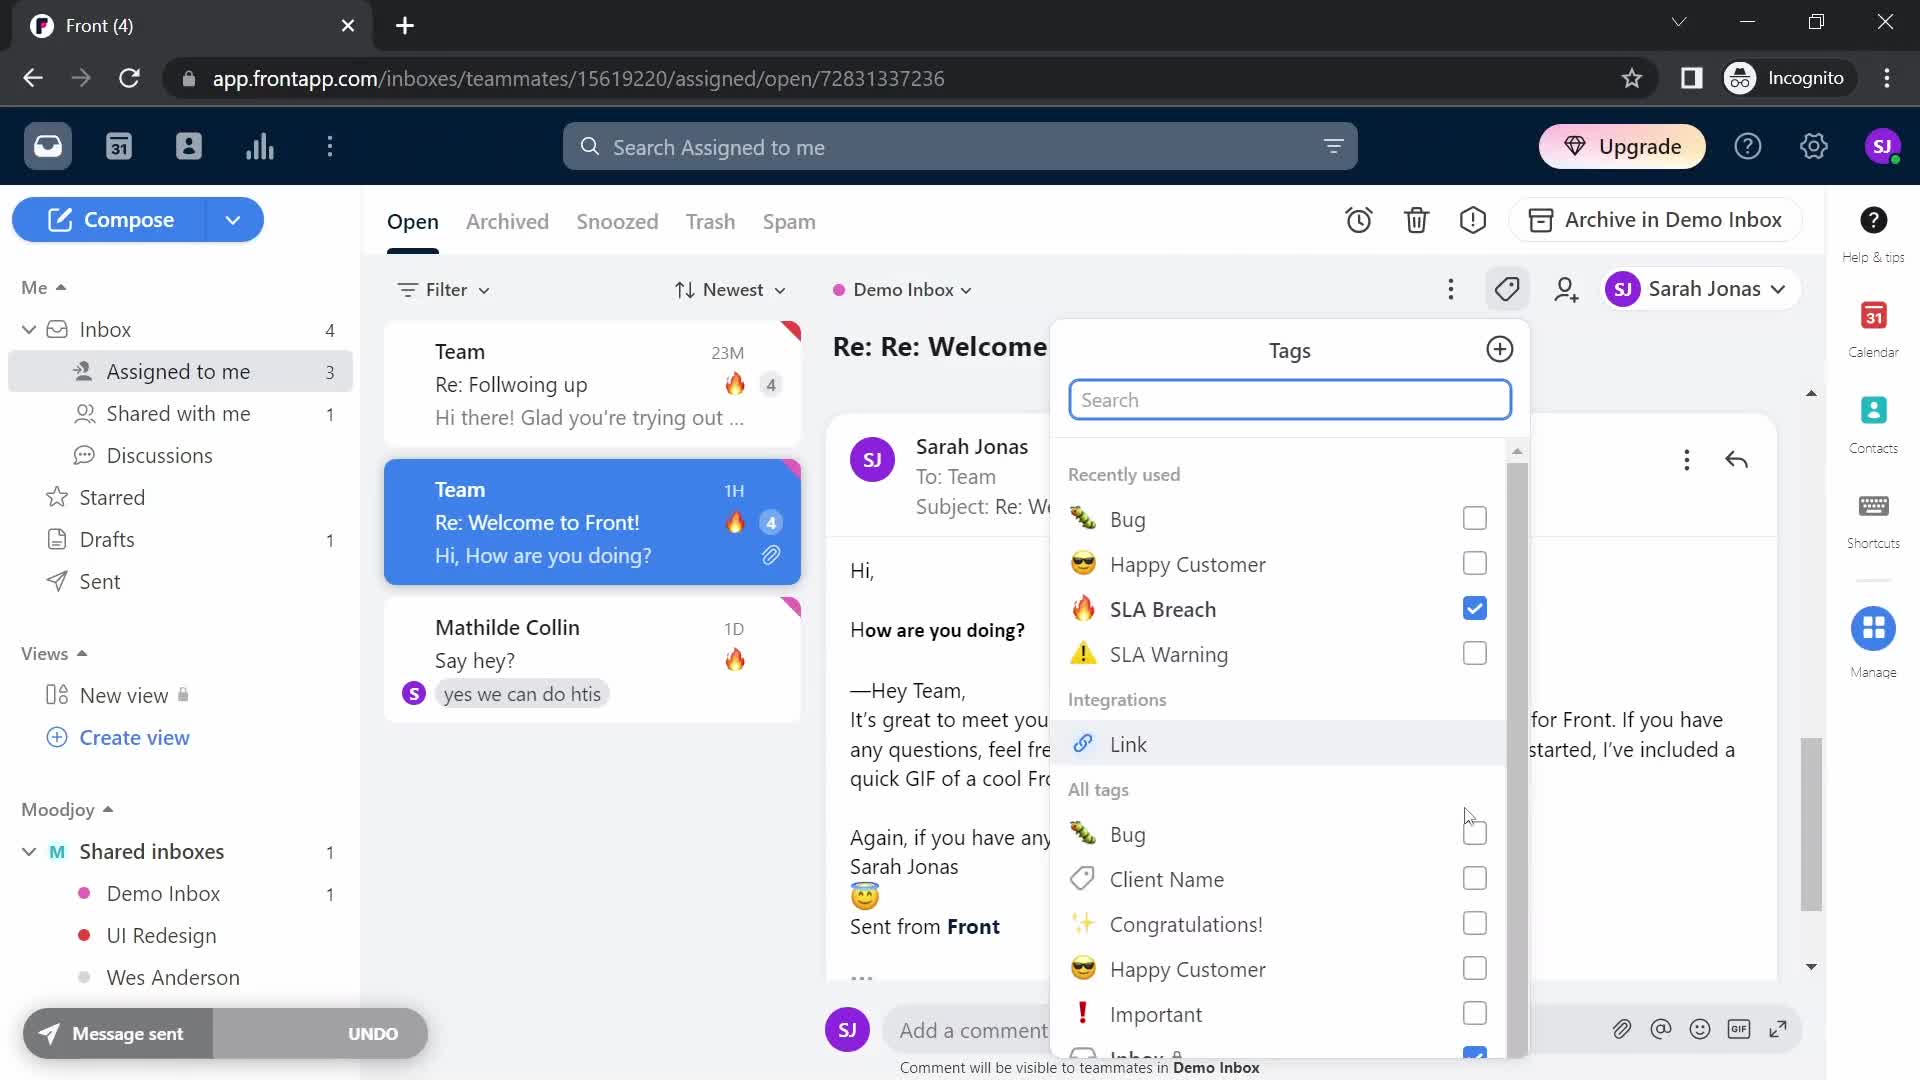The width and height of the screenshot is (1920, 1080).
Task: Open Shared with me folder
Action: (x=180, y=414)
